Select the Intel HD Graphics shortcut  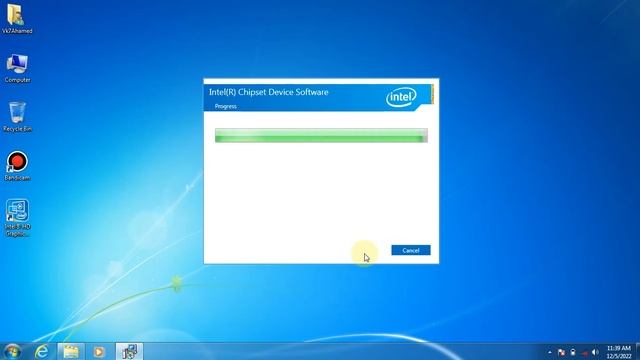17,218
